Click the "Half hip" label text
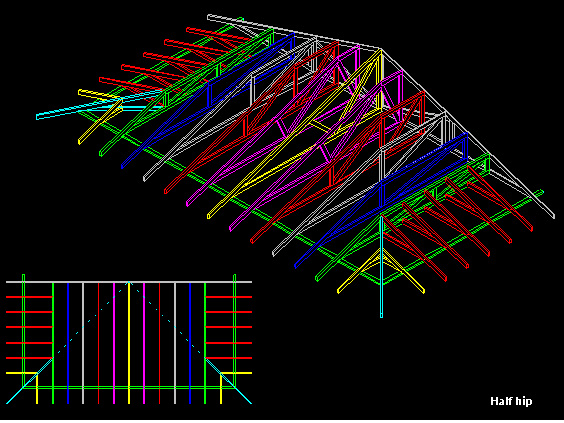564x423 pixels. tap(511, 401)
